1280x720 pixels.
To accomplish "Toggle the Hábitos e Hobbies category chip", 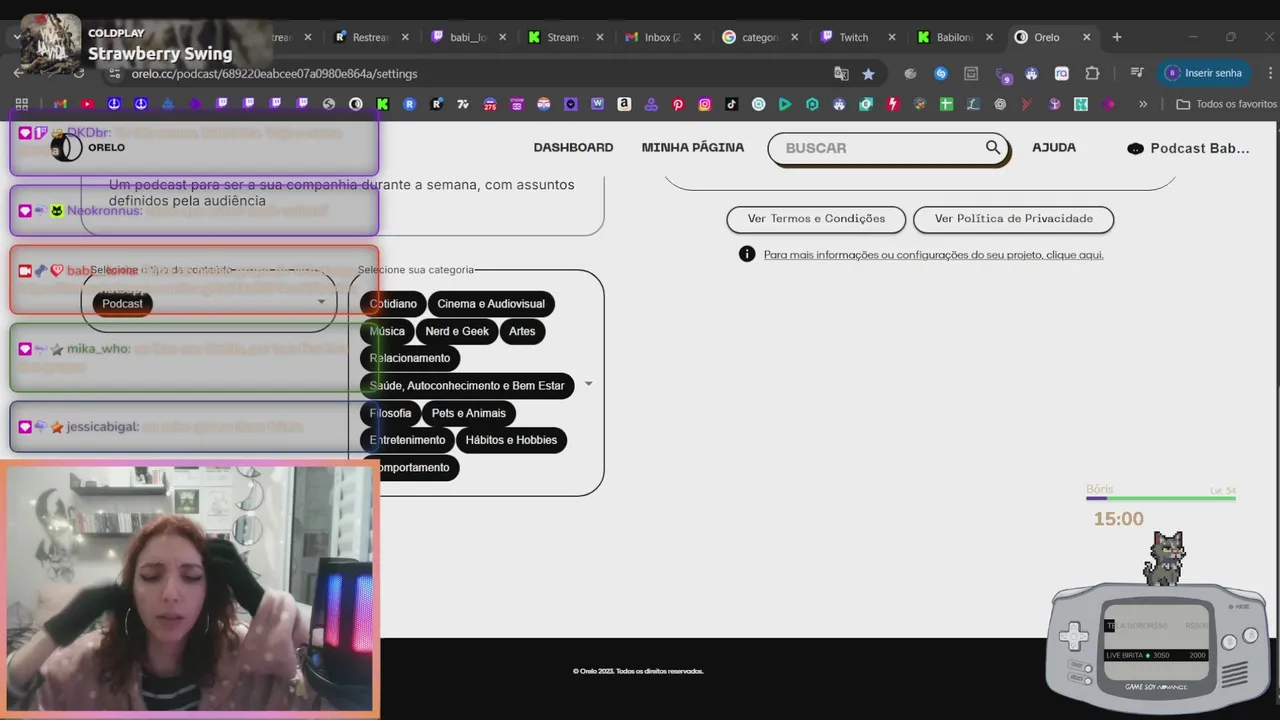I will coord(511,440).
